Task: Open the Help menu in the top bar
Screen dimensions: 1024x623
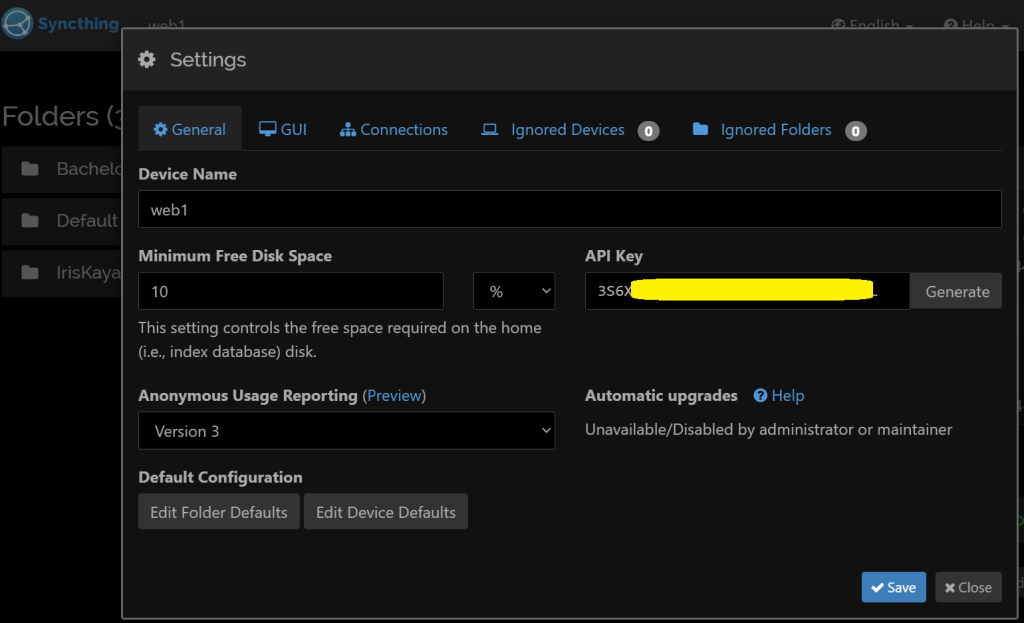Action: [971, 24]
